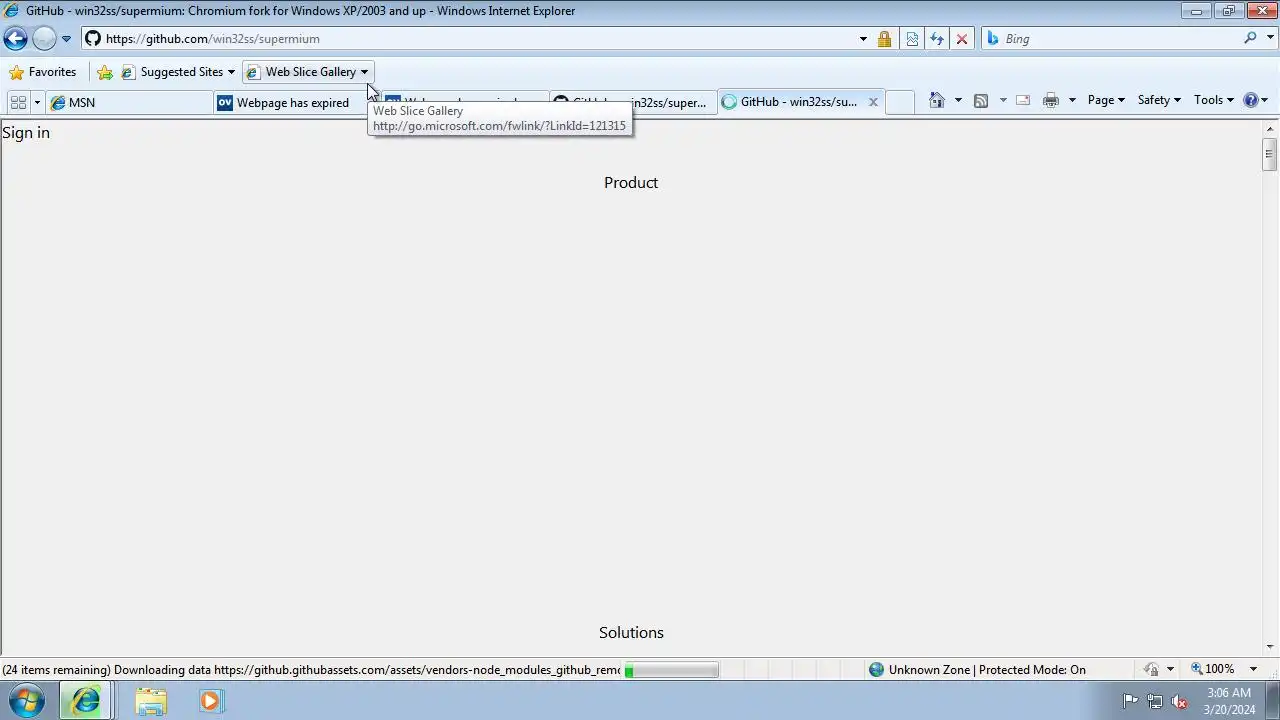The width and height of the screenshot is (1280, 720).
Task: Click the Solutions link on GitHub page
Action: click(x=631, y=633)
